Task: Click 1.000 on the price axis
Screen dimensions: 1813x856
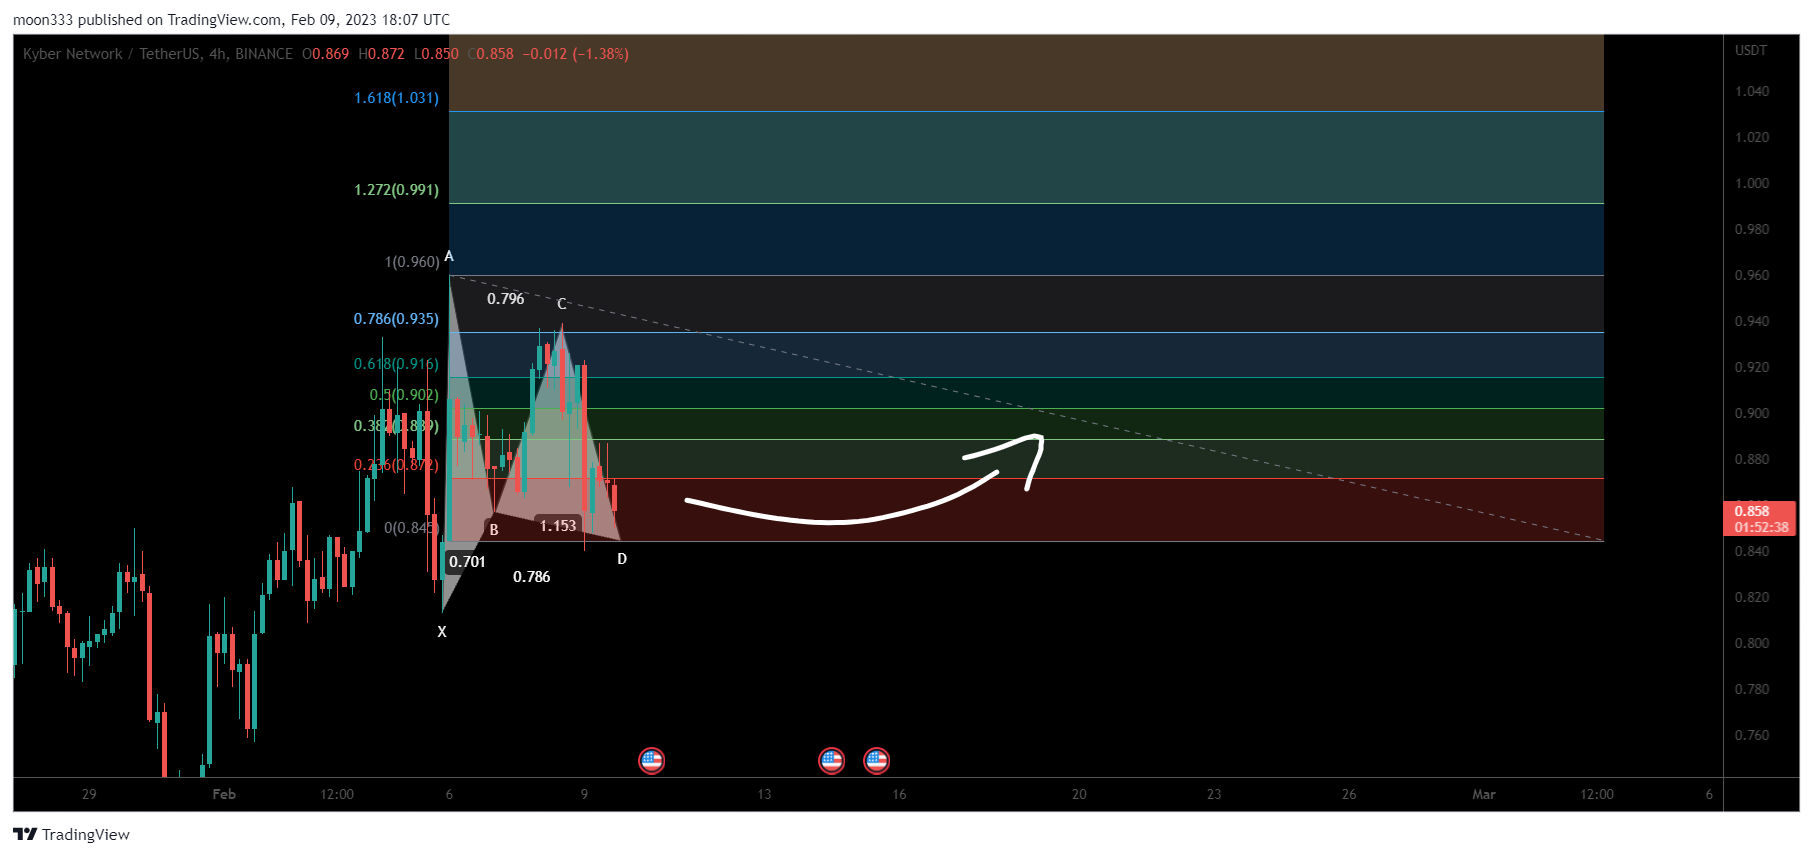Action: [x=1752, y=183]
